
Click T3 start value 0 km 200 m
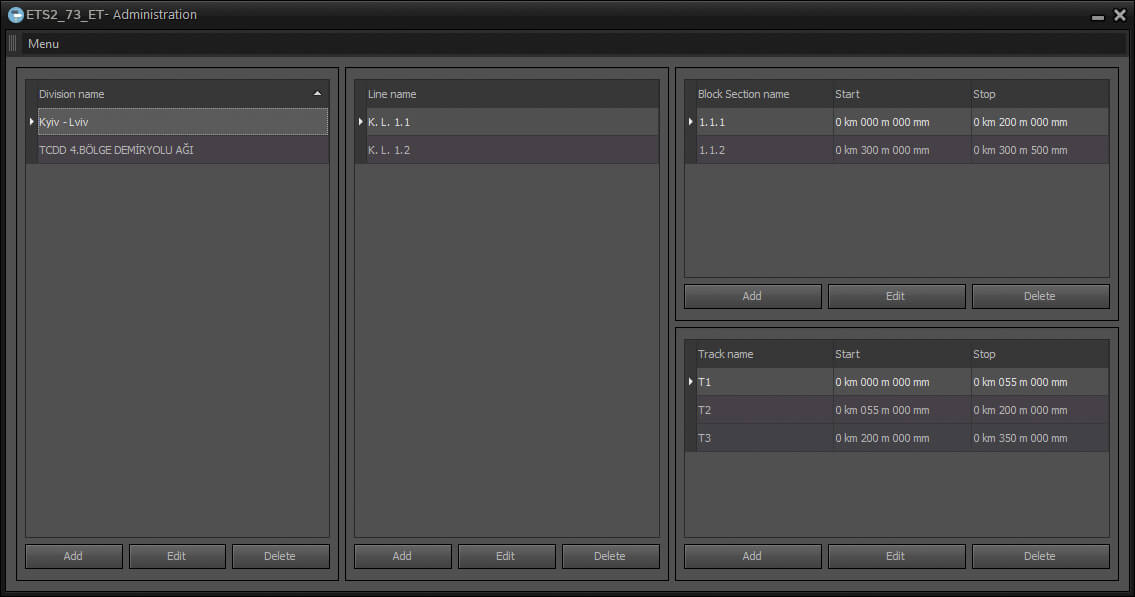(901, 438)
